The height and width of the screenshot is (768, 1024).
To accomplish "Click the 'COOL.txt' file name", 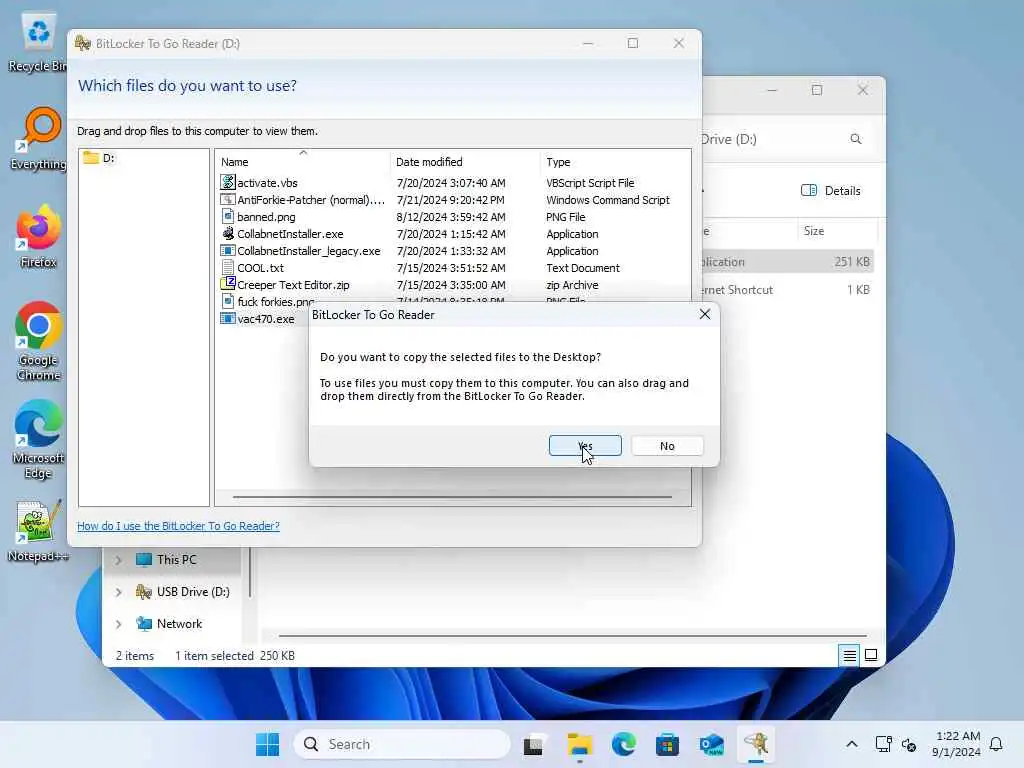I will (x=260, y=268).
